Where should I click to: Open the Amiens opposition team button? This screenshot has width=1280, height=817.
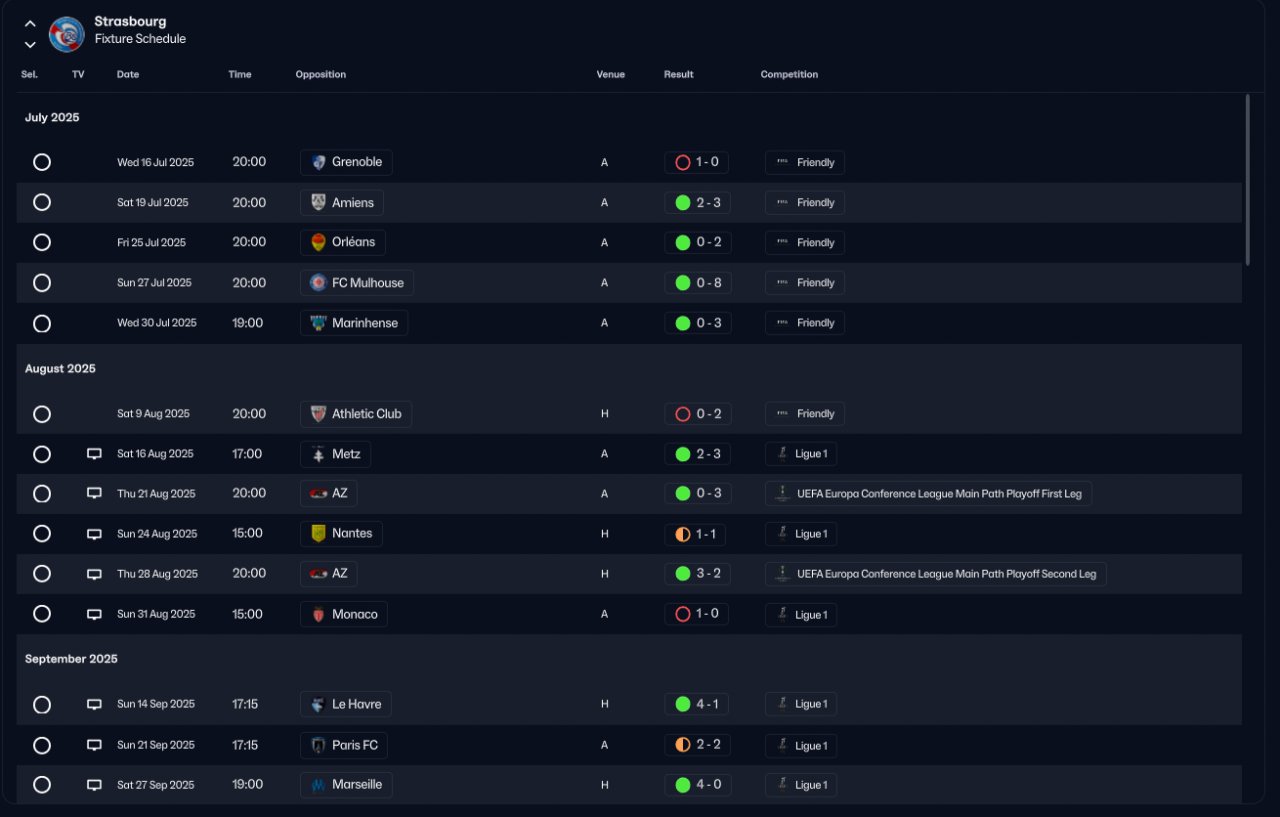[x=342, y=203]
